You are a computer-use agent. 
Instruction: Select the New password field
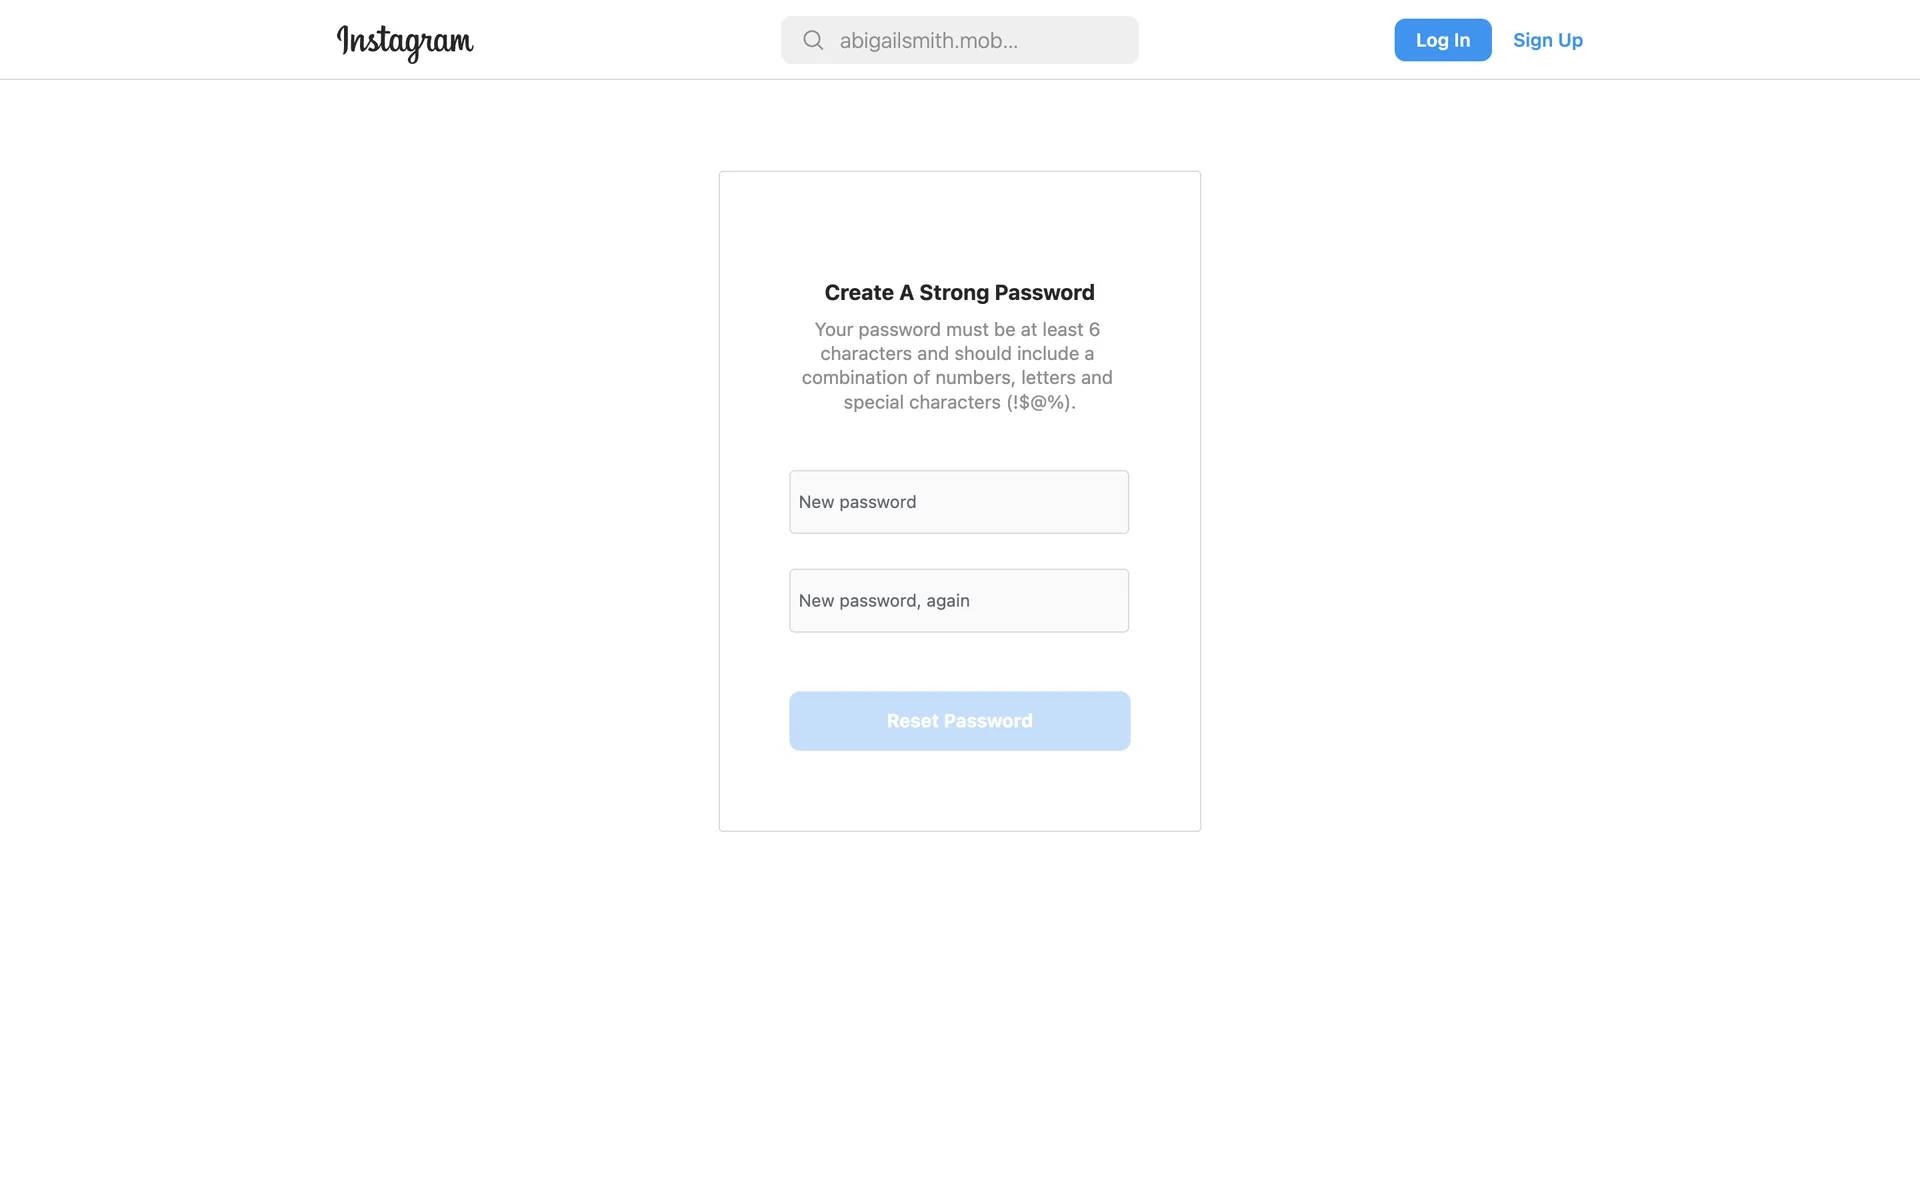(958, 502)
